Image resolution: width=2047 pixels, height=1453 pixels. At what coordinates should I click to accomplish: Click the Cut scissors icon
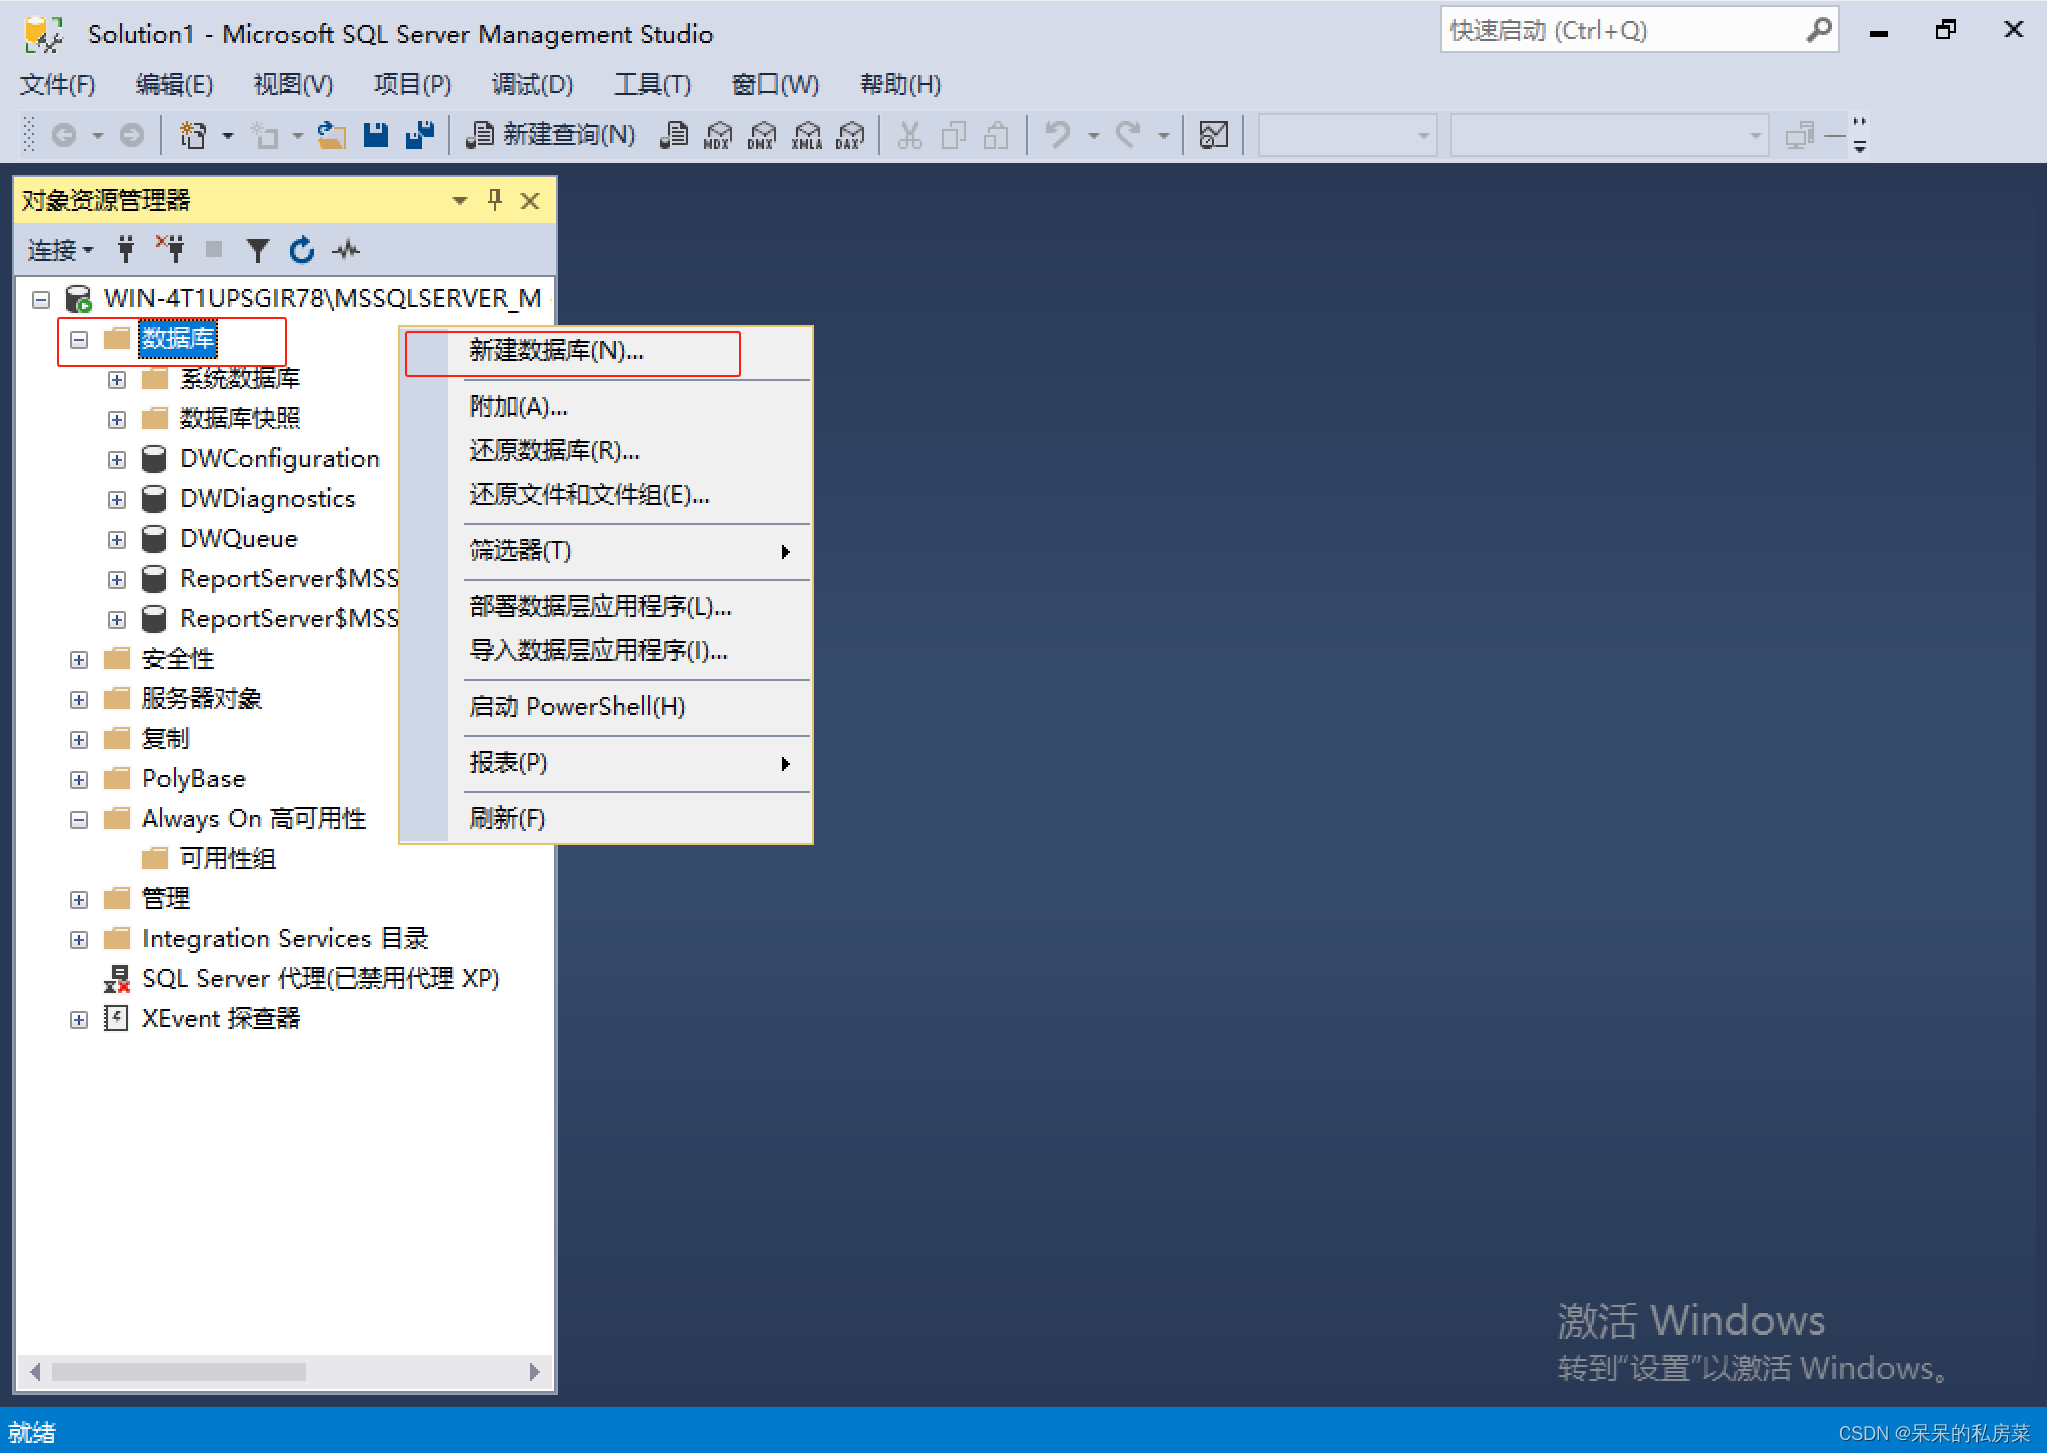click(x=909, y=135)
